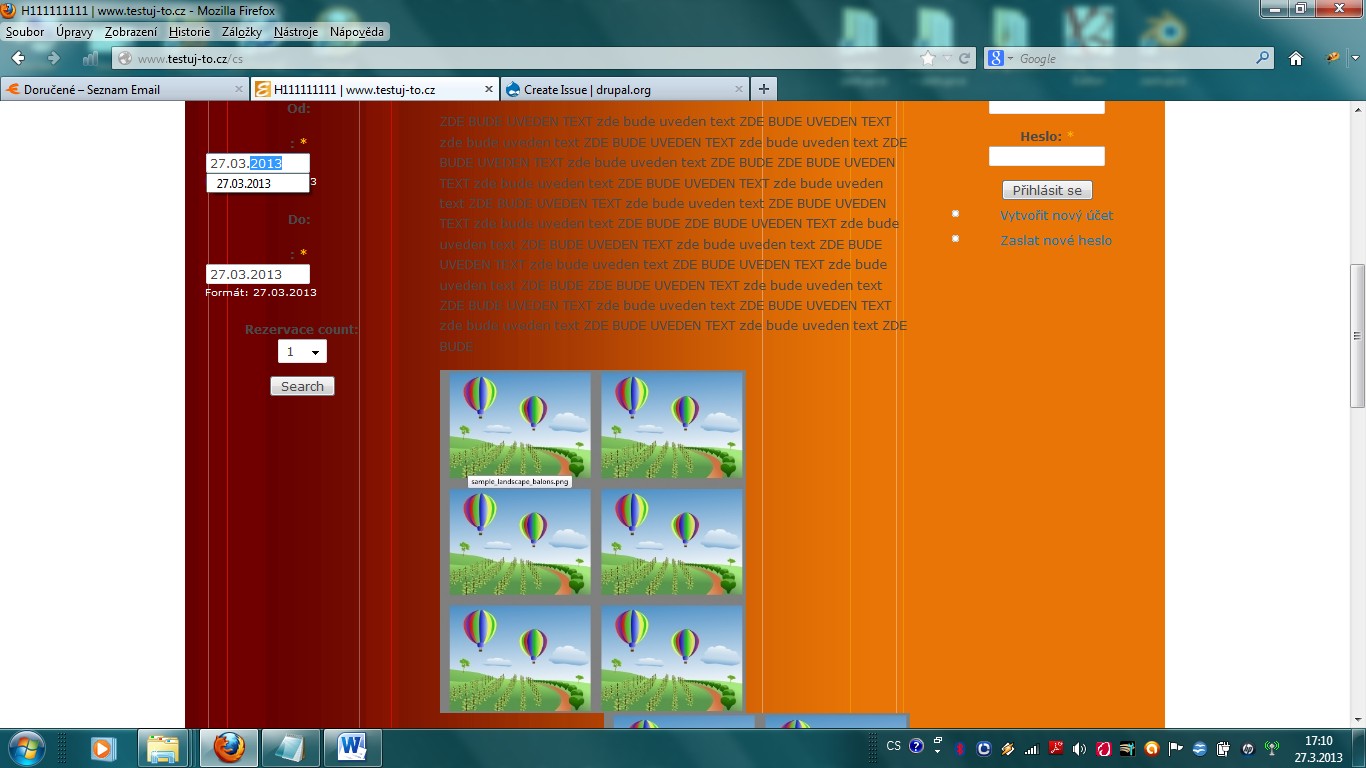Select the 27.03.2013 autocomplete suggestion

click(258, 183)
